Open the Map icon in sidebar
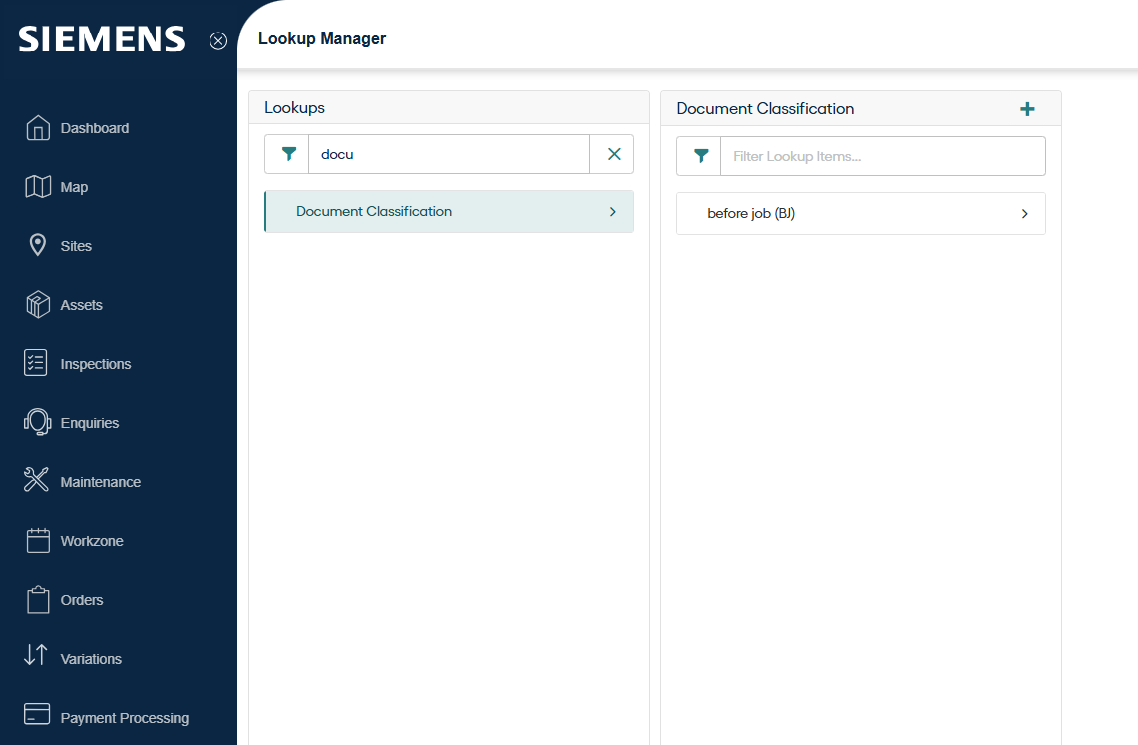1138x745 pixels. [x=38, y=186]
